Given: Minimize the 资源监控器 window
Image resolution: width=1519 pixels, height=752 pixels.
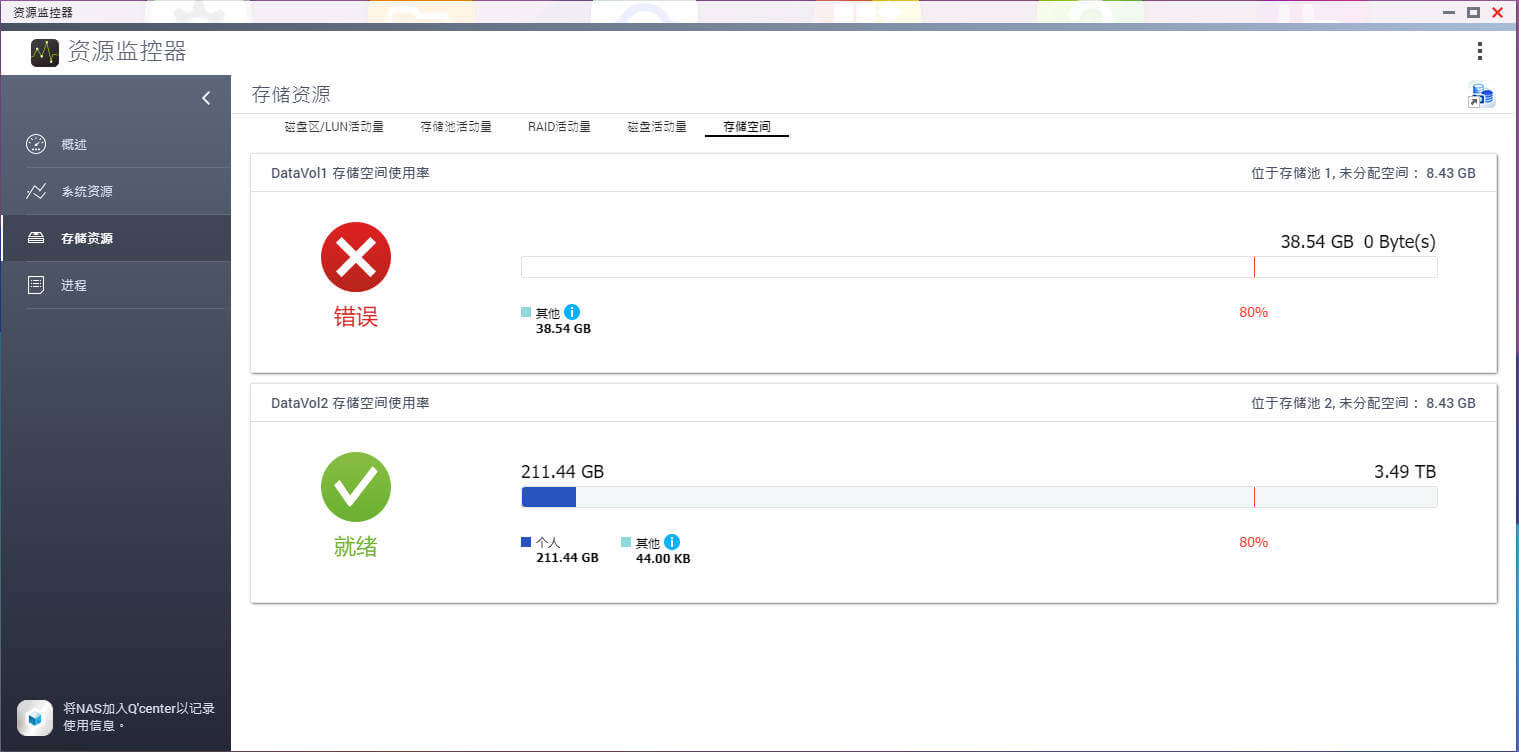Looking at the screenshot, I should (x=1449, y=12).
